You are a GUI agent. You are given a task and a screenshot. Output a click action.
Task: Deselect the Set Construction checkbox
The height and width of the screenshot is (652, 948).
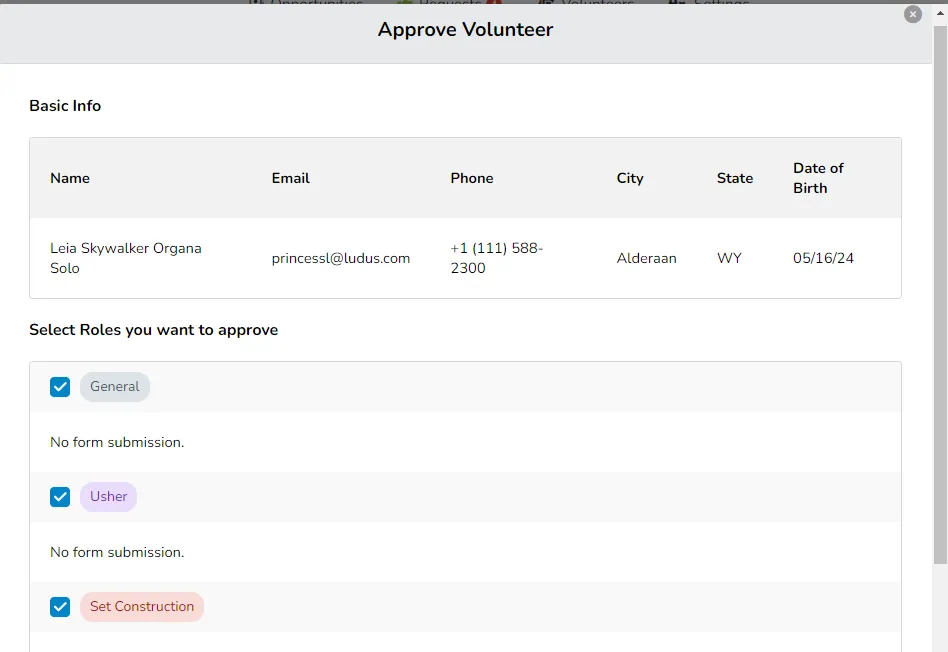click(x=60, y=607)
